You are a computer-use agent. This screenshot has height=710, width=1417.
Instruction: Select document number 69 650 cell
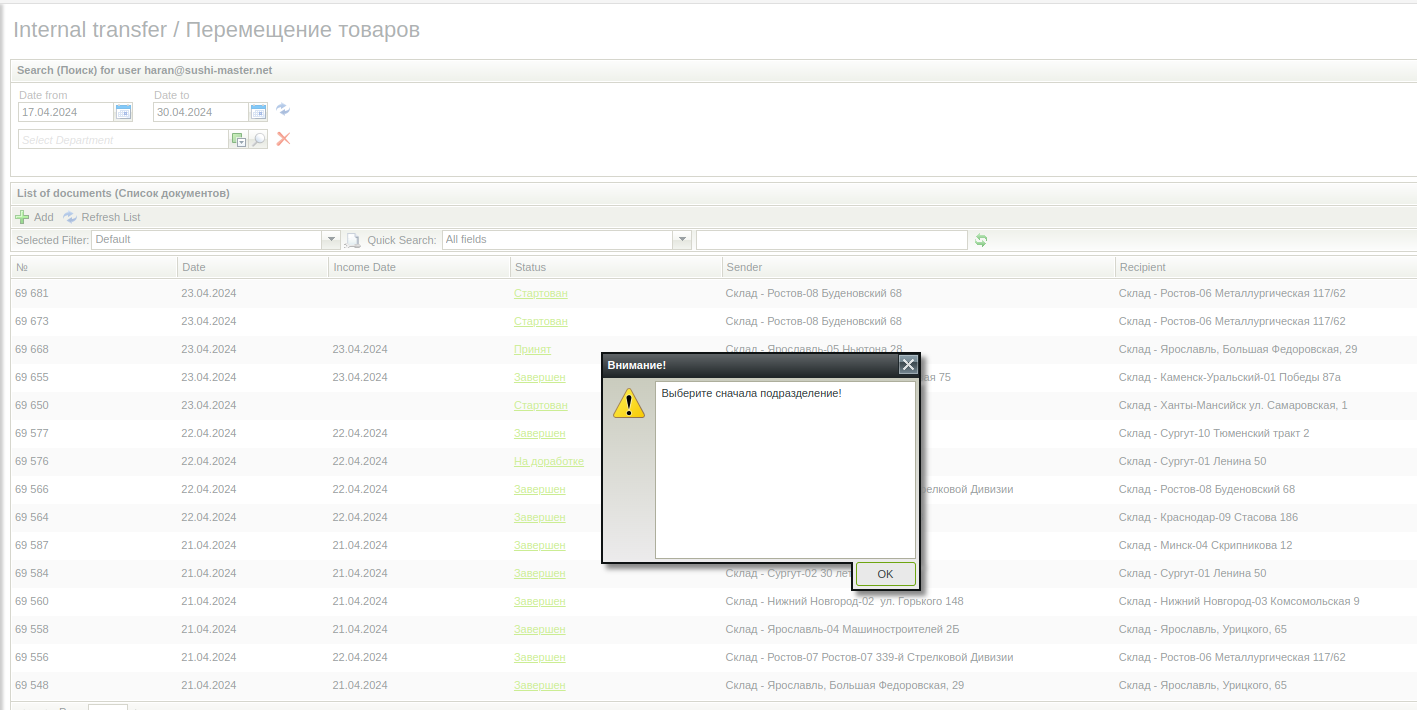[x=32, y=405]
